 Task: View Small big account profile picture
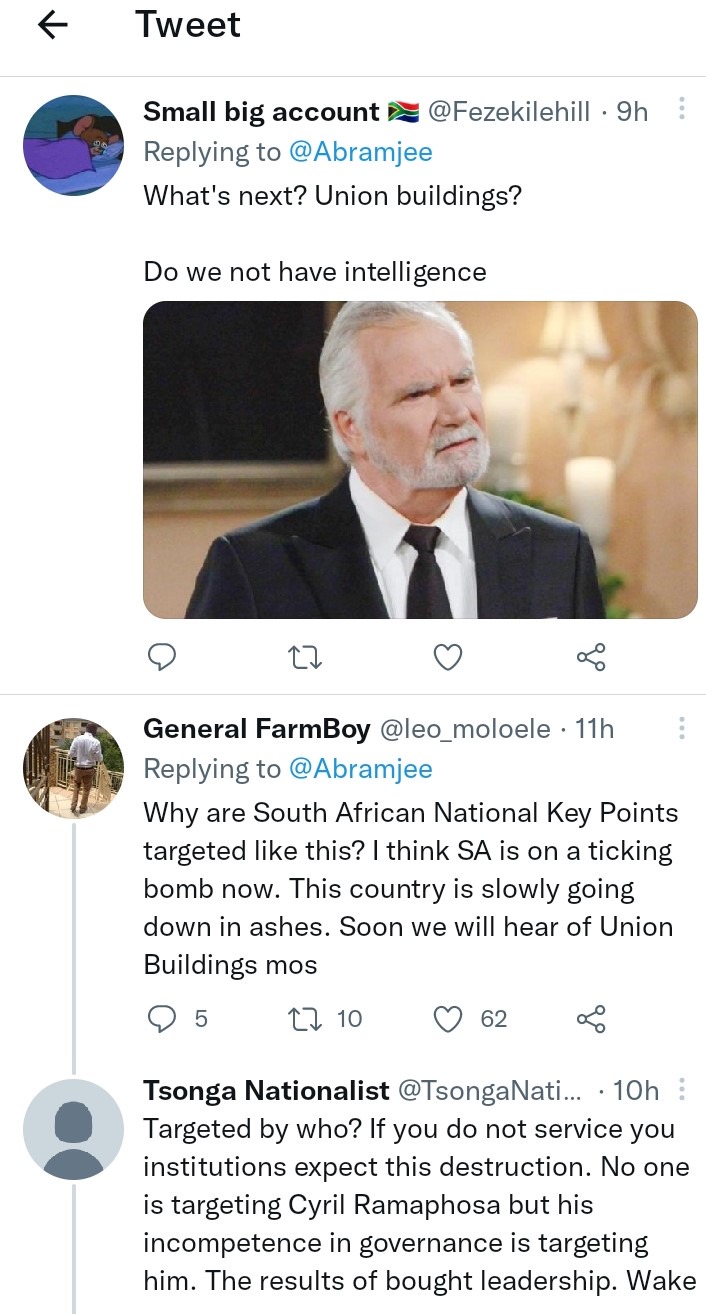[73, 145]
